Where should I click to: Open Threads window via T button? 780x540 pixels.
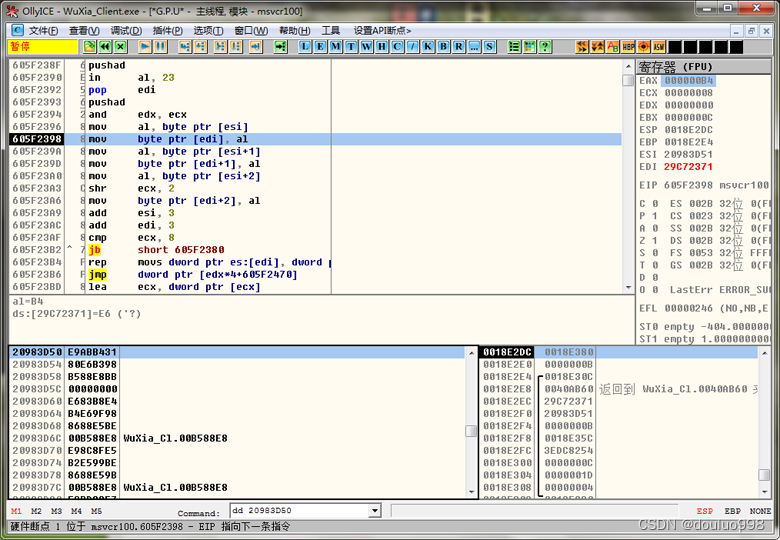[351, 47]
